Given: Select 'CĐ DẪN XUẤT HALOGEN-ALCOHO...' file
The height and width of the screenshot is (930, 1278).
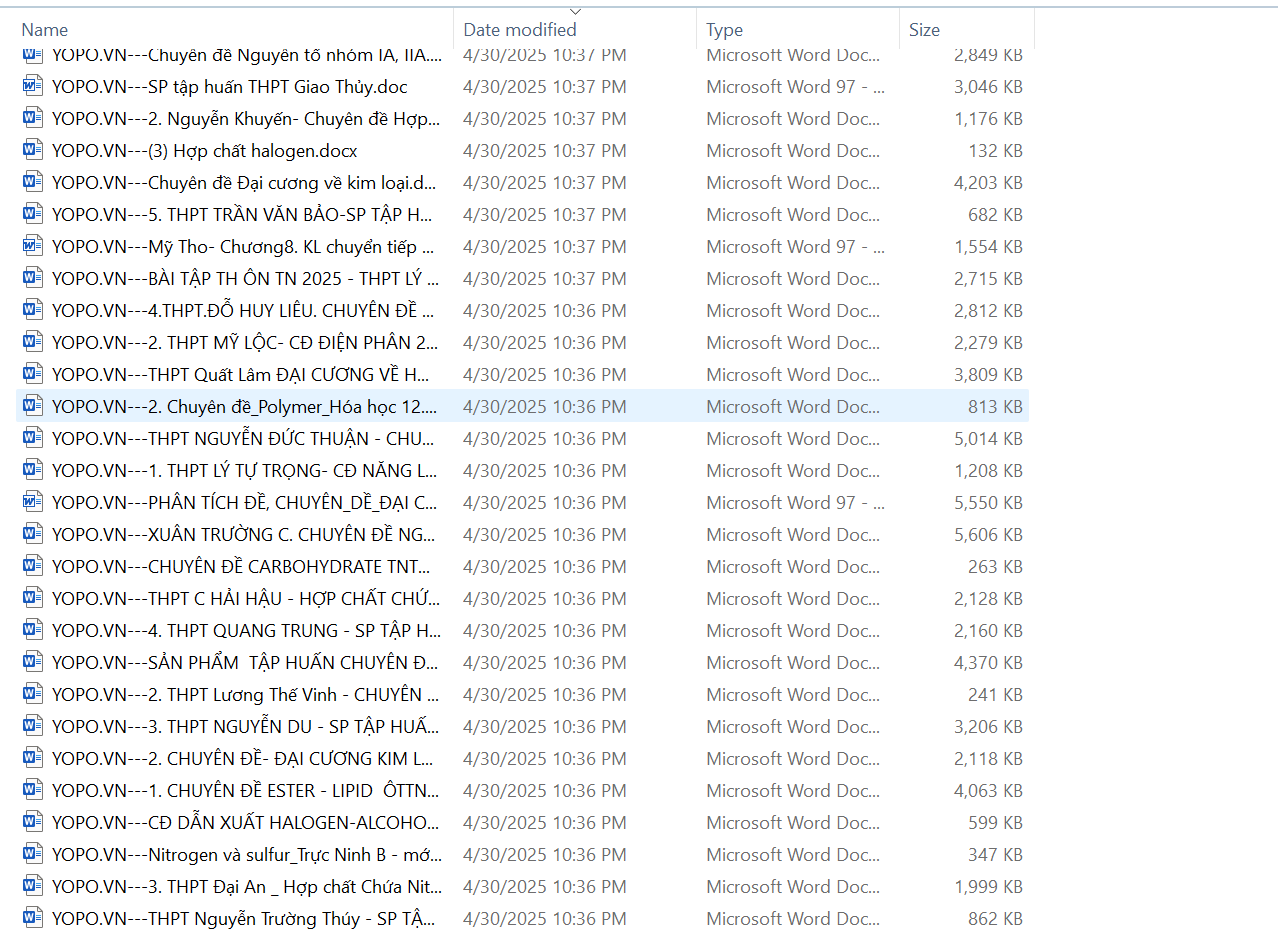Looking at the screenshot, I should [243, 823].
